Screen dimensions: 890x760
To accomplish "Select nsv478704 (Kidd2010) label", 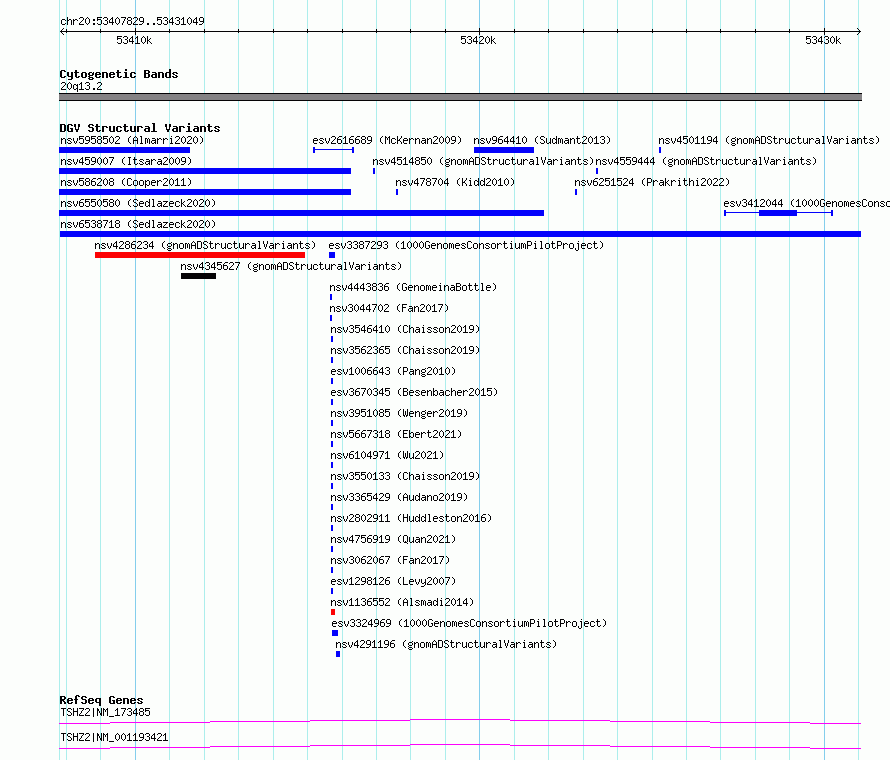I will pyautogui.click(x=455, y=182).
